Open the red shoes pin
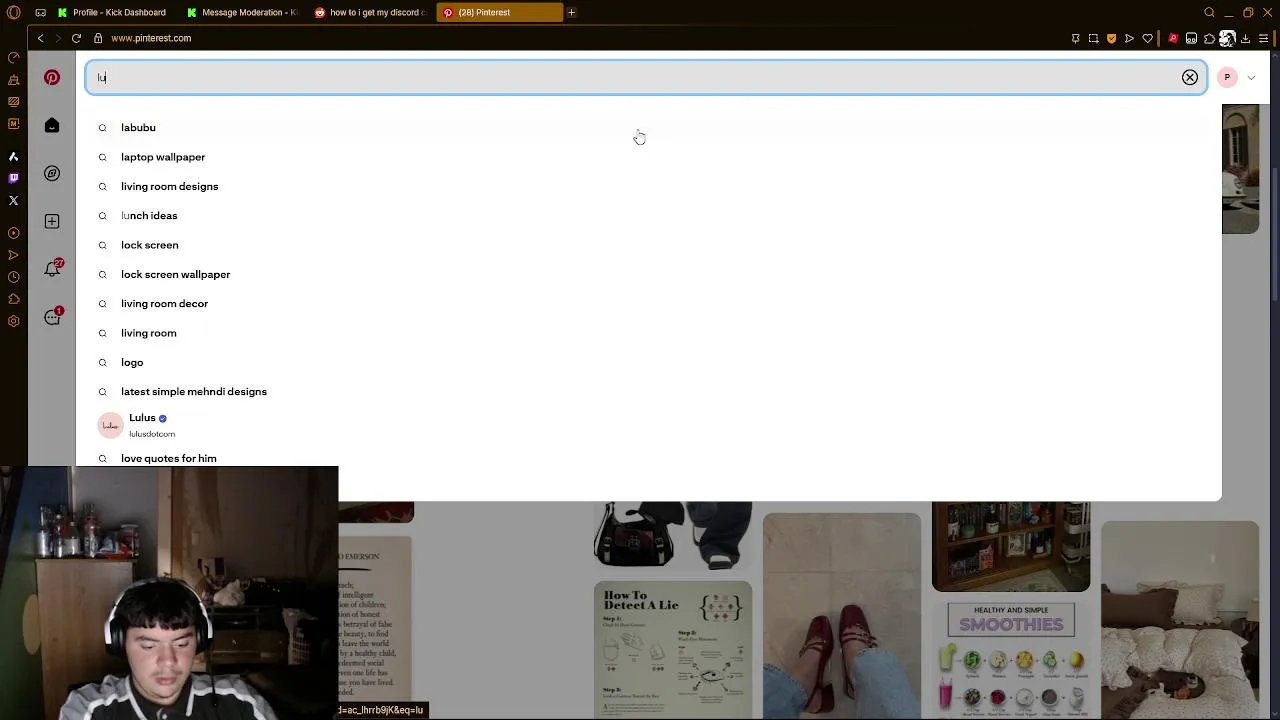This screenshot has height=720, width=1280. pyautogui.click(x=842, y=617)
